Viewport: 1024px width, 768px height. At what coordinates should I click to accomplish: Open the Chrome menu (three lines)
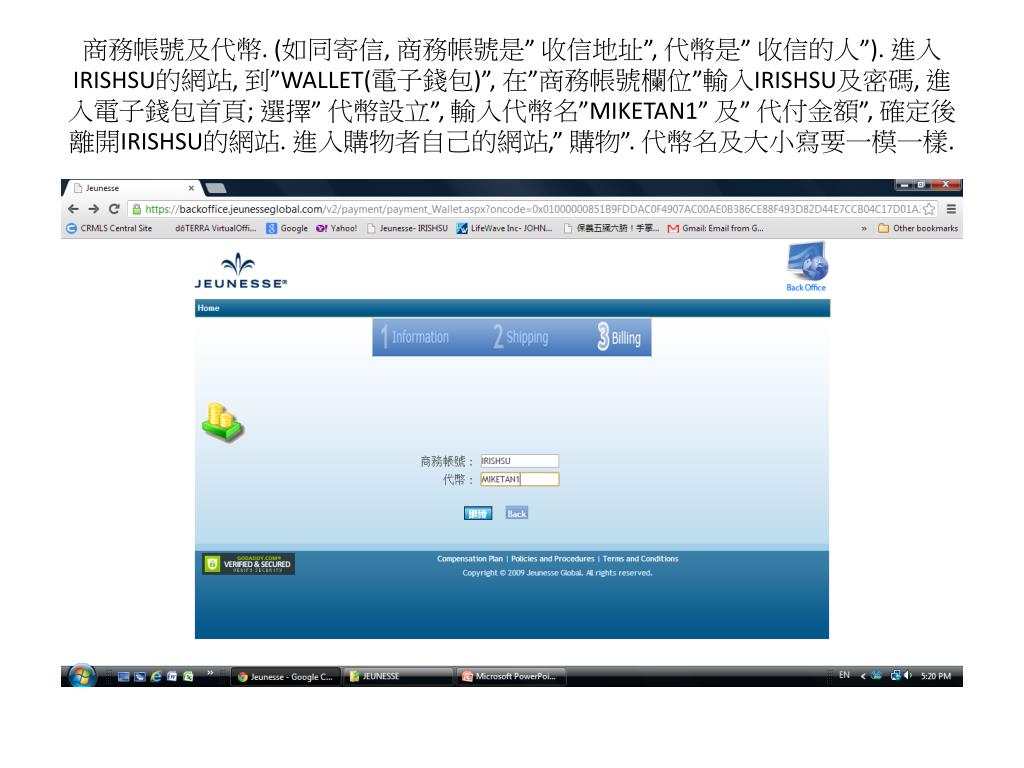click(x=952, y=209)
